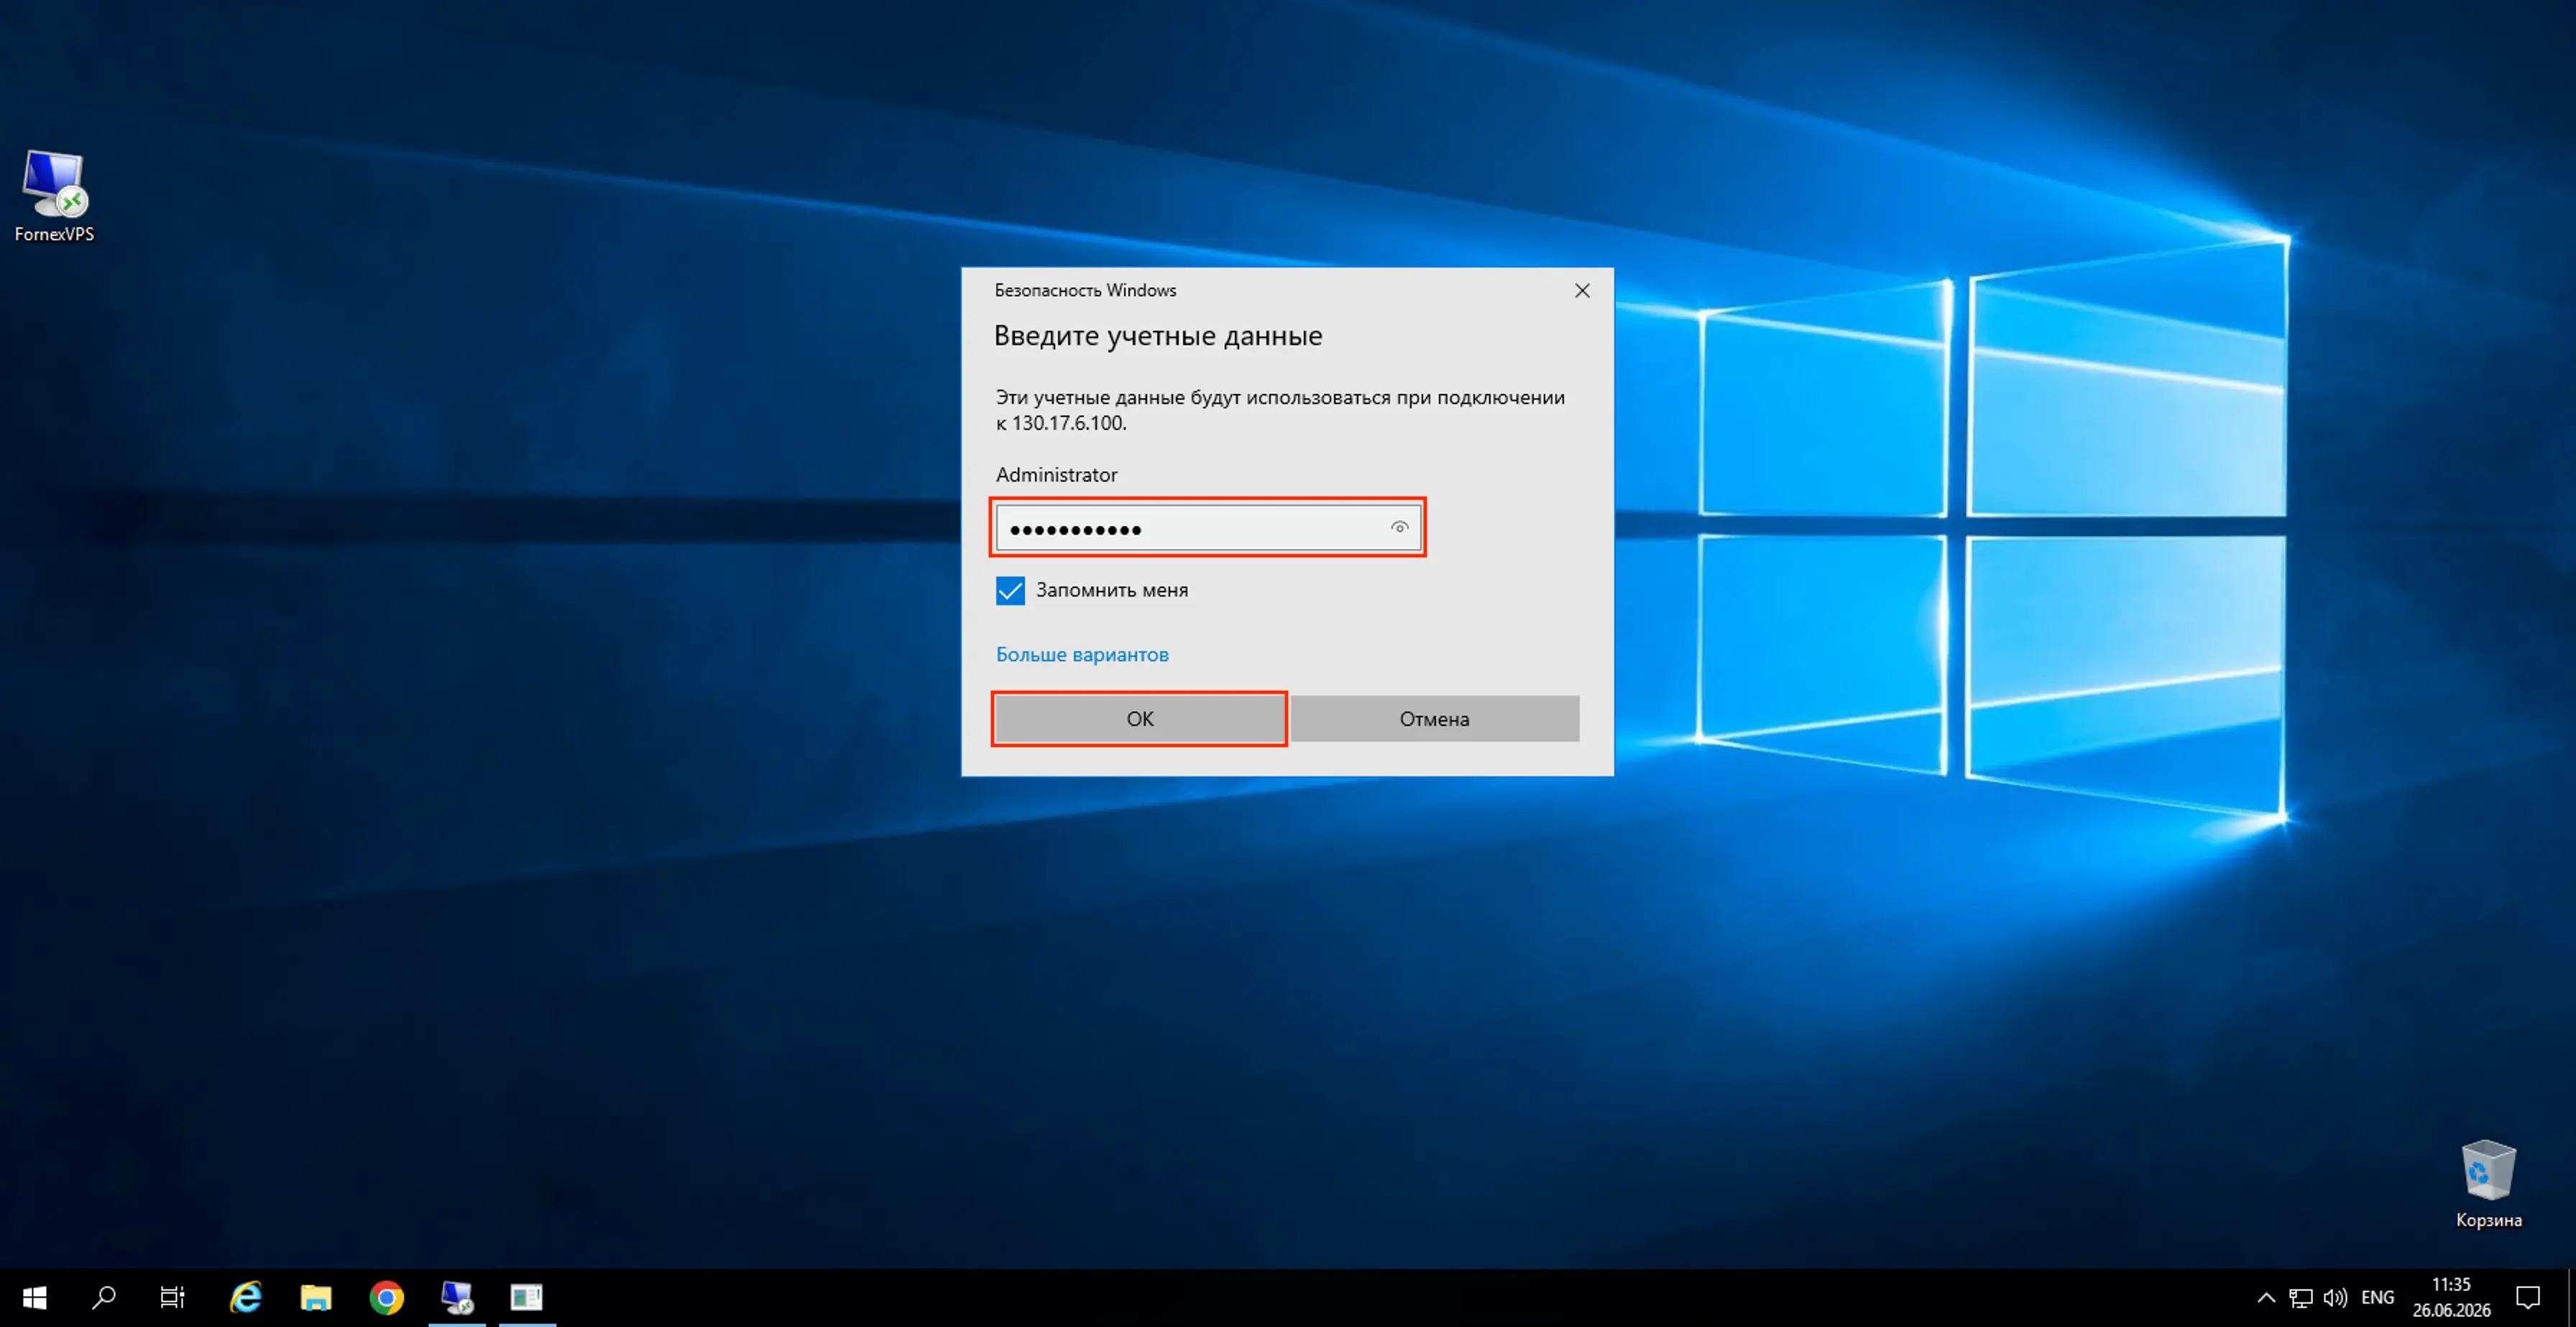This screenshot has height=1327, width=2576.
Task: Show hidden tray icons chevron
Action: 2266,1298
